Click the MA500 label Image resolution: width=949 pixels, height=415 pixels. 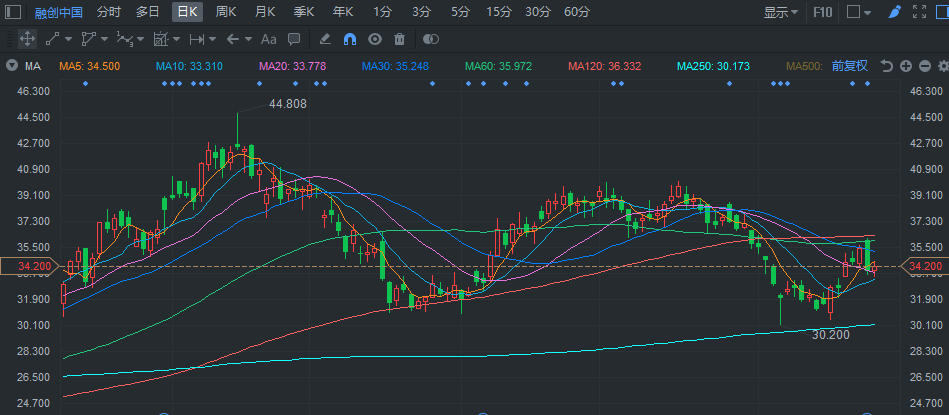(x=804, y=66)
